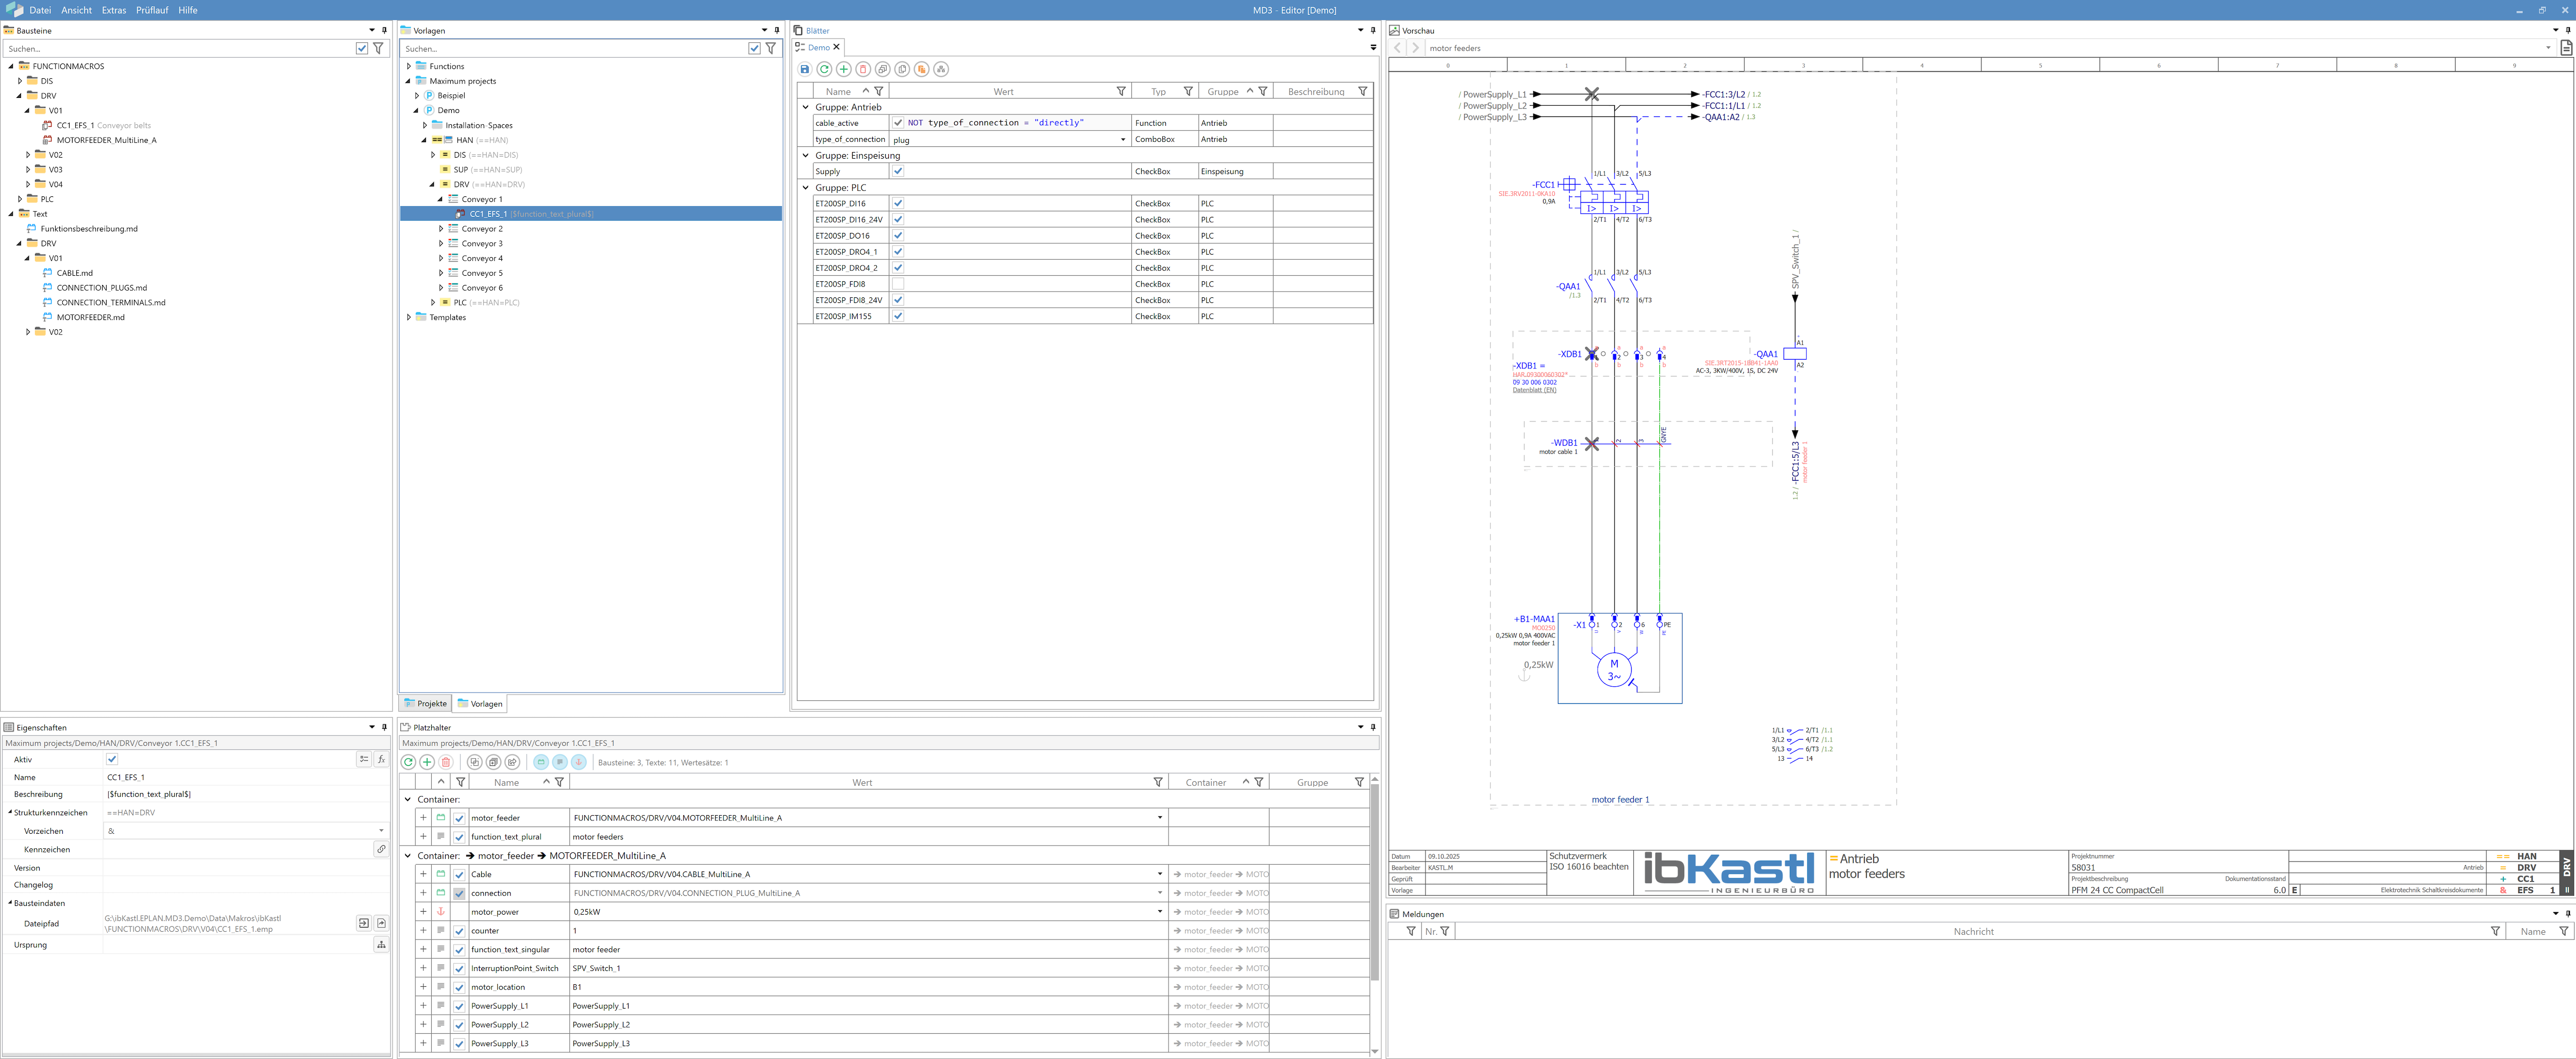Select the CONNECTION_PLUGS.md file in the Bausteine tree
Viewport: 2576px width, 1059px height.
(101, 288)
